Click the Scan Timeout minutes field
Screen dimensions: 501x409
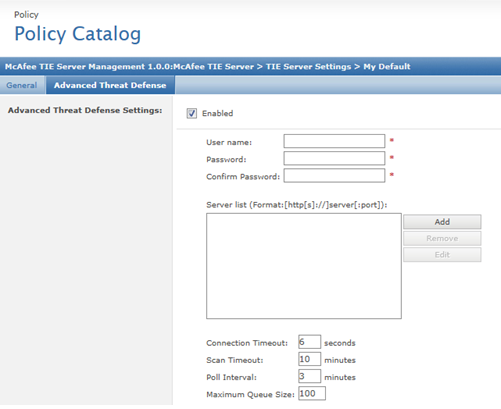[x=309, y=359]
